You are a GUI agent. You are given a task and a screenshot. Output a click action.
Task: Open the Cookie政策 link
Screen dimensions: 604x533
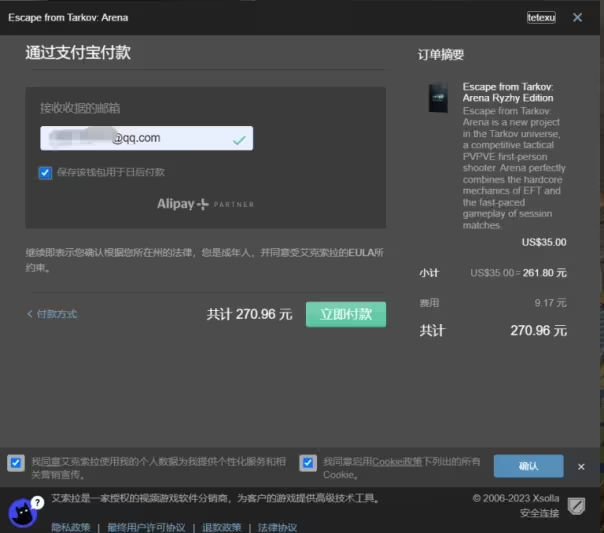pyautogui.click(x=397, y=461)
